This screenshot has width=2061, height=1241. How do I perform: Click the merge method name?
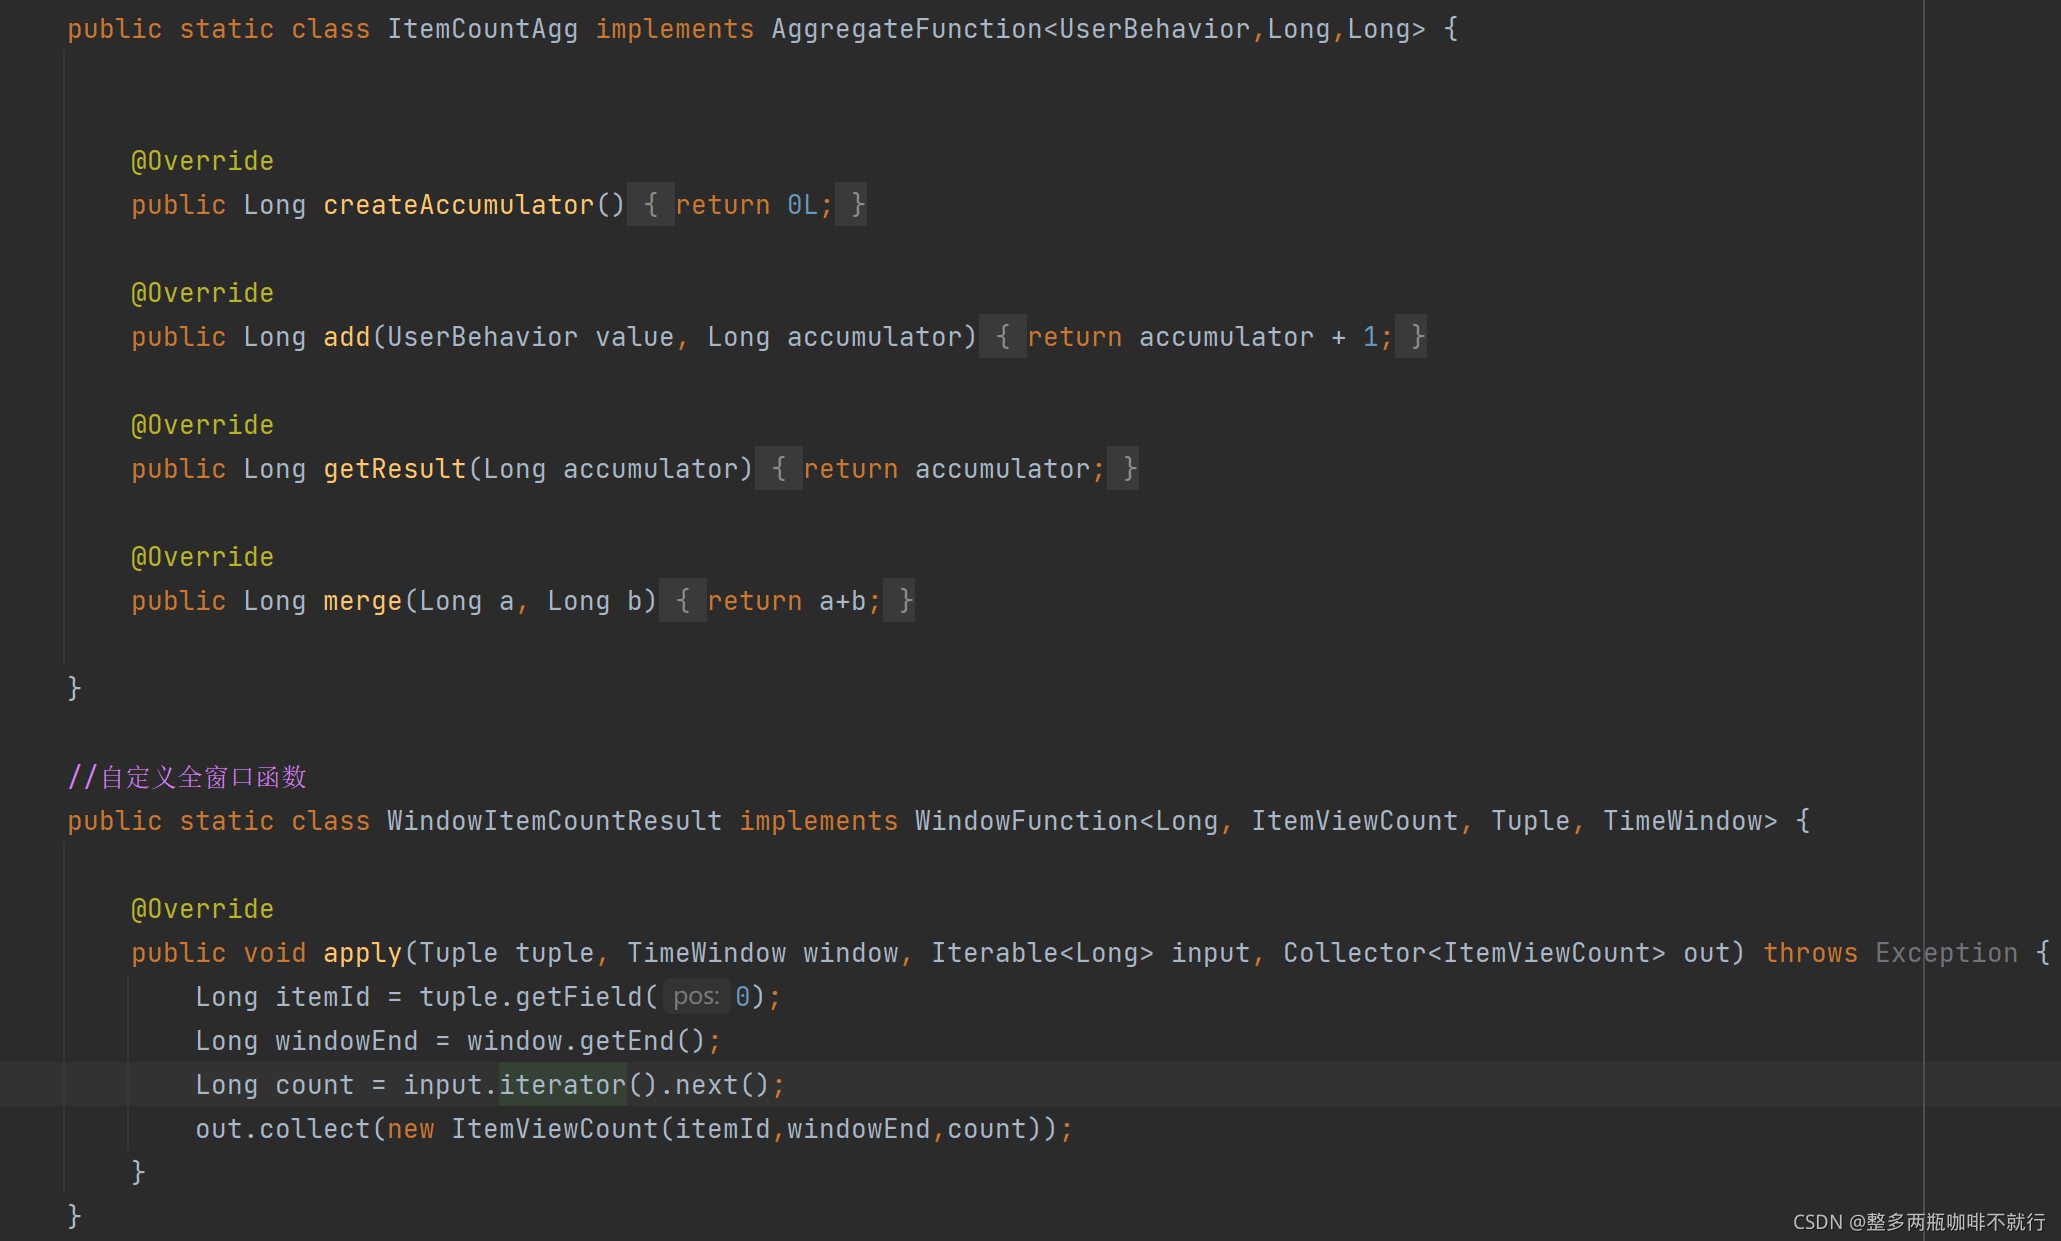point(362,600)
